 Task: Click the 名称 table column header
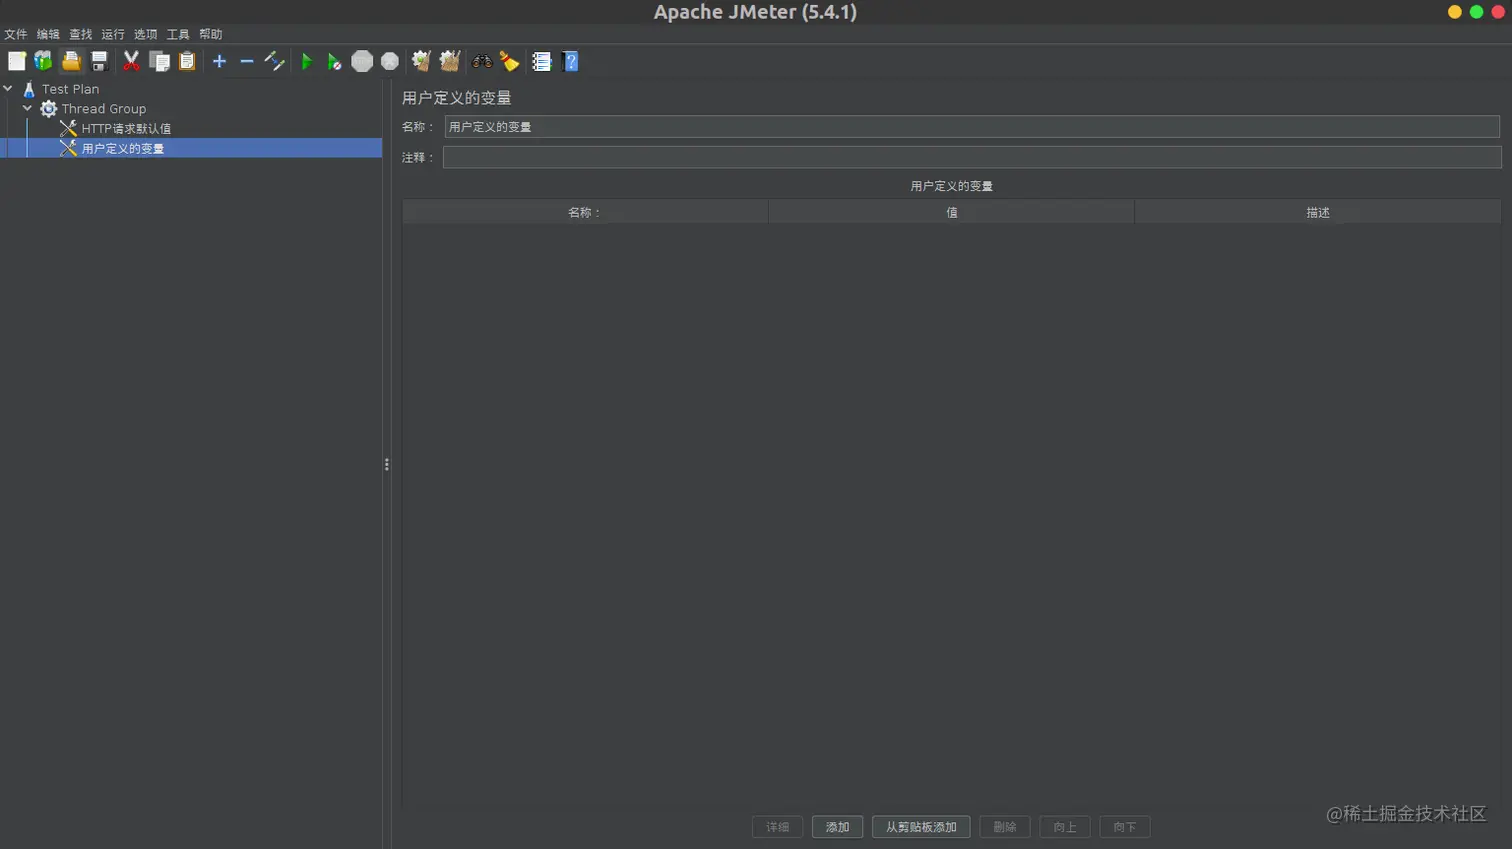click(x=585, y=212)
